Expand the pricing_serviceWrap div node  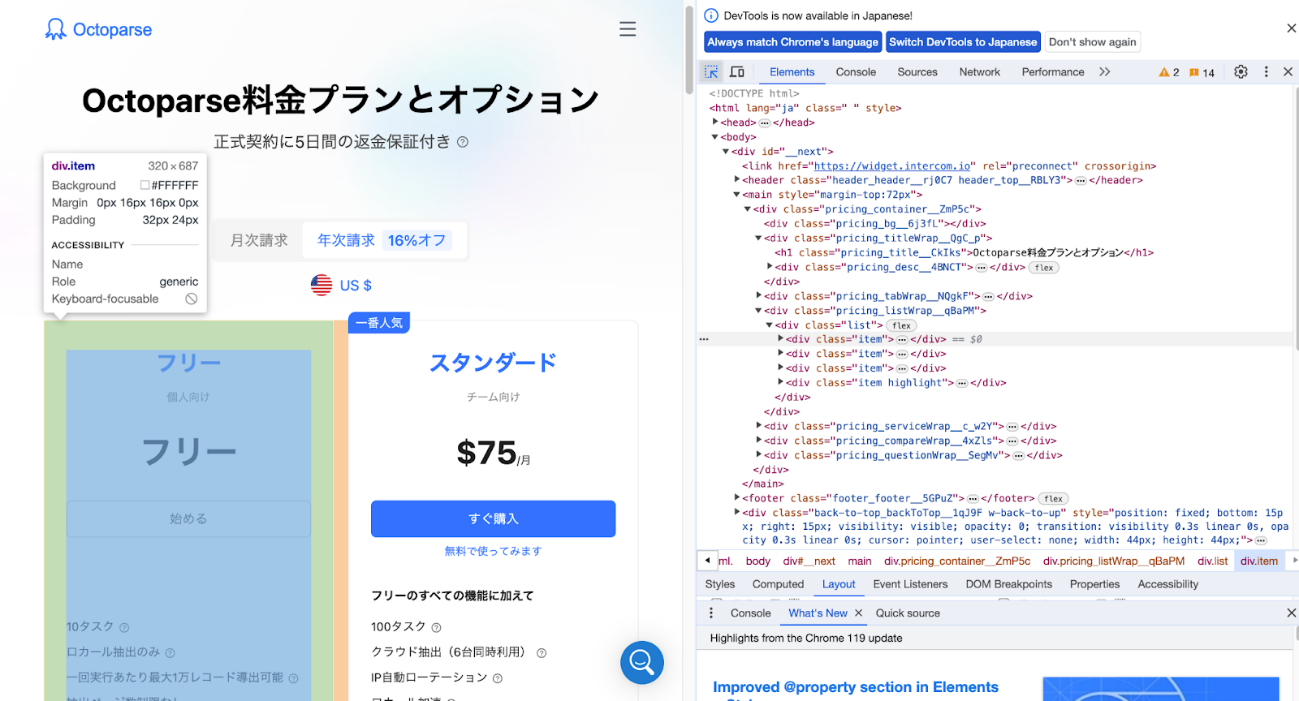tap(759, 426)
